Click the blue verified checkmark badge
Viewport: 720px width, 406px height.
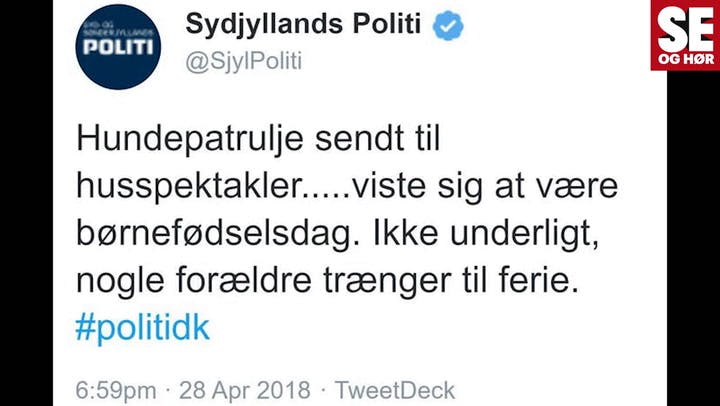448,27
